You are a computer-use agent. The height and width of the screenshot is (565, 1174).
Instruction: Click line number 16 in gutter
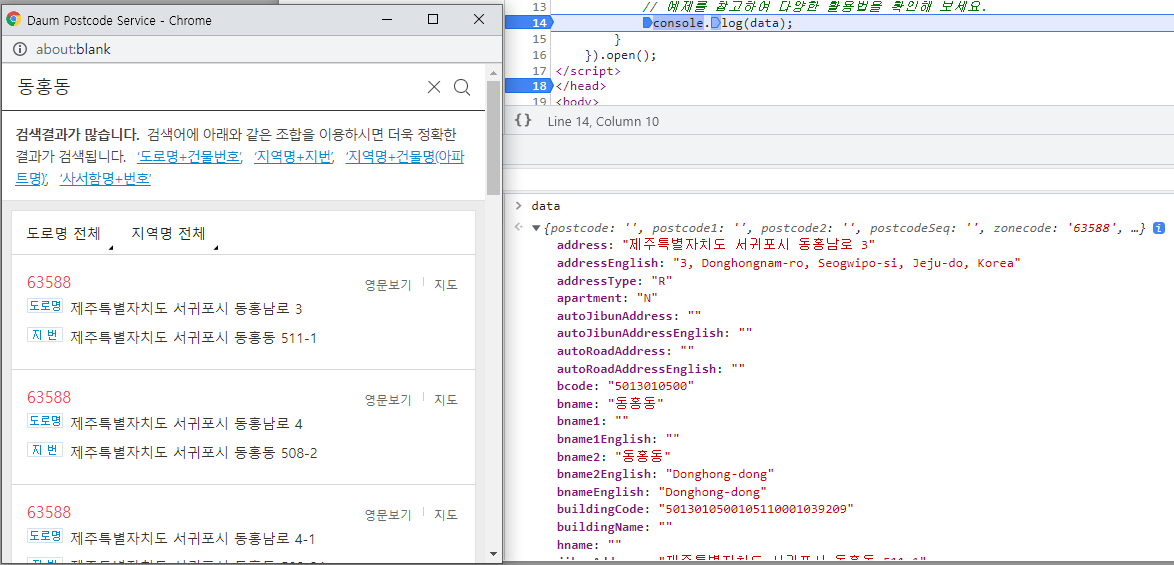tap(538, 55)
